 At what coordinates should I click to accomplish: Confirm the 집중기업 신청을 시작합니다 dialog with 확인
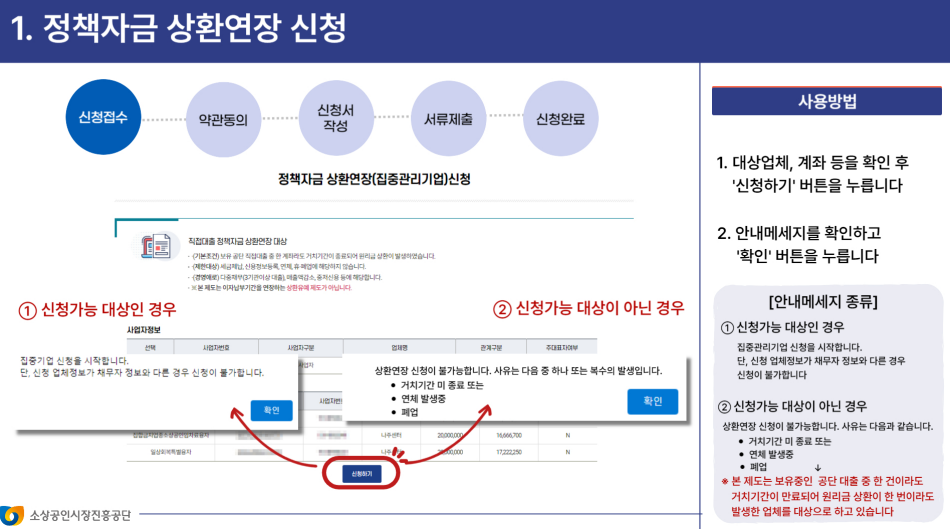[271, 410]
